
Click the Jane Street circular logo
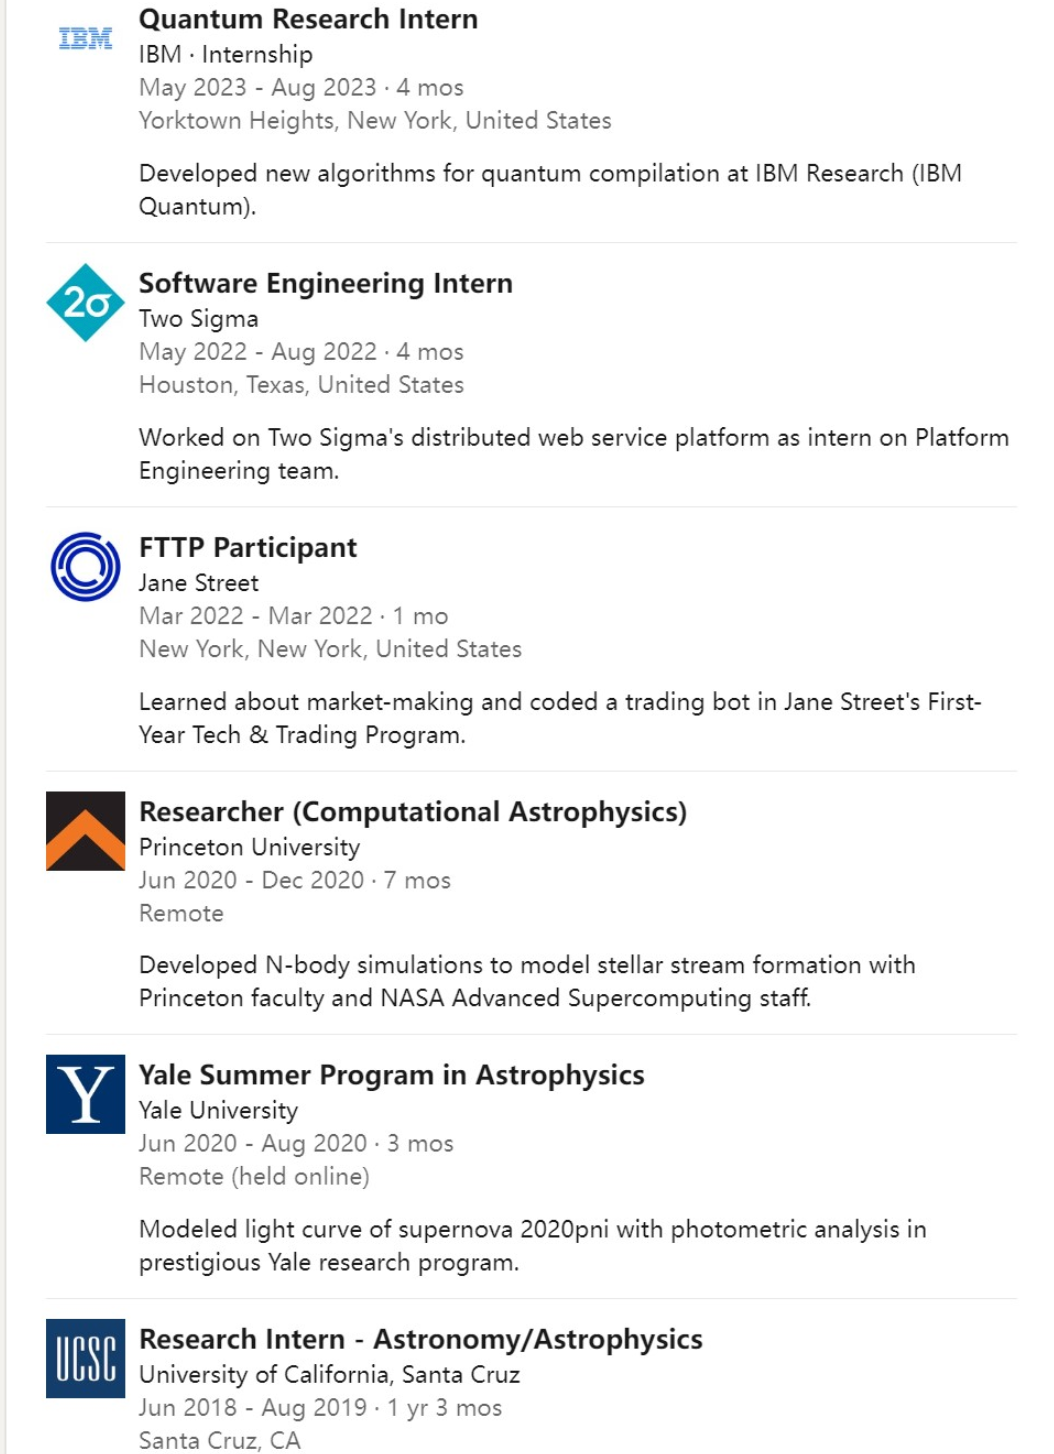(85, 566)
